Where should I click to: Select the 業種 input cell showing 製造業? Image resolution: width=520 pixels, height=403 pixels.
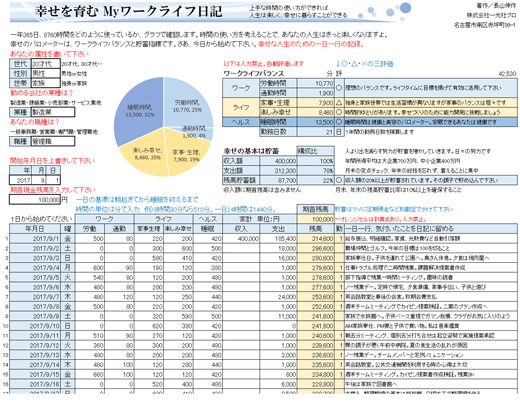53,112
